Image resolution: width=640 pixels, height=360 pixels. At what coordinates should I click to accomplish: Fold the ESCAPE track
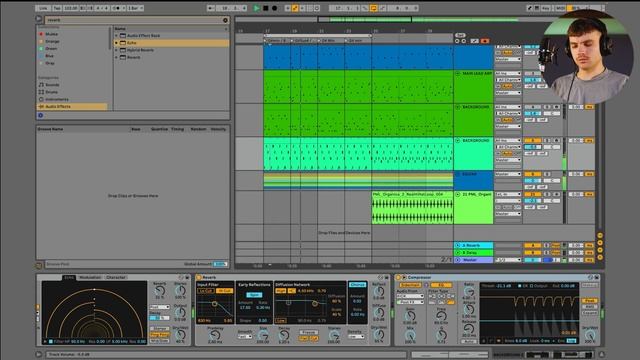coord(458,174)
